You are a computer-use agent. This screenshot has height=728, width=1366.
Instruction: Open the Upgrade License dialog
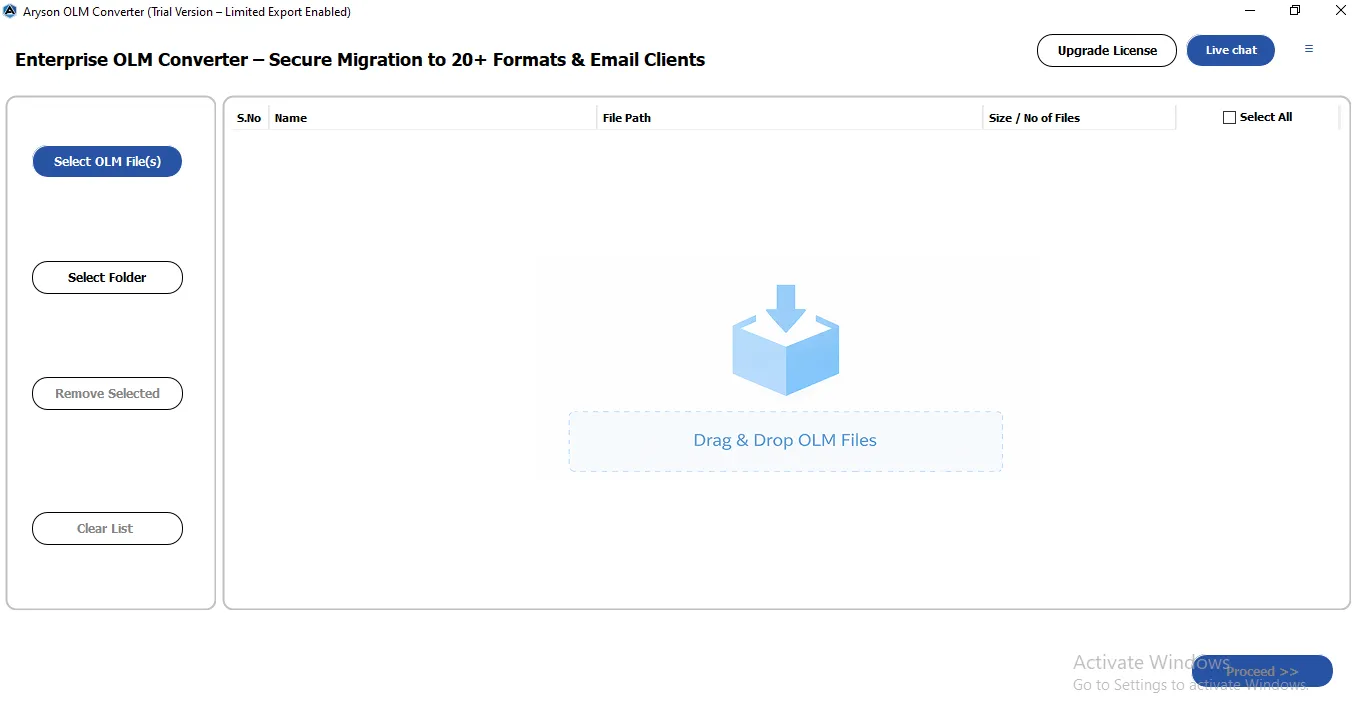(1107, 50)
